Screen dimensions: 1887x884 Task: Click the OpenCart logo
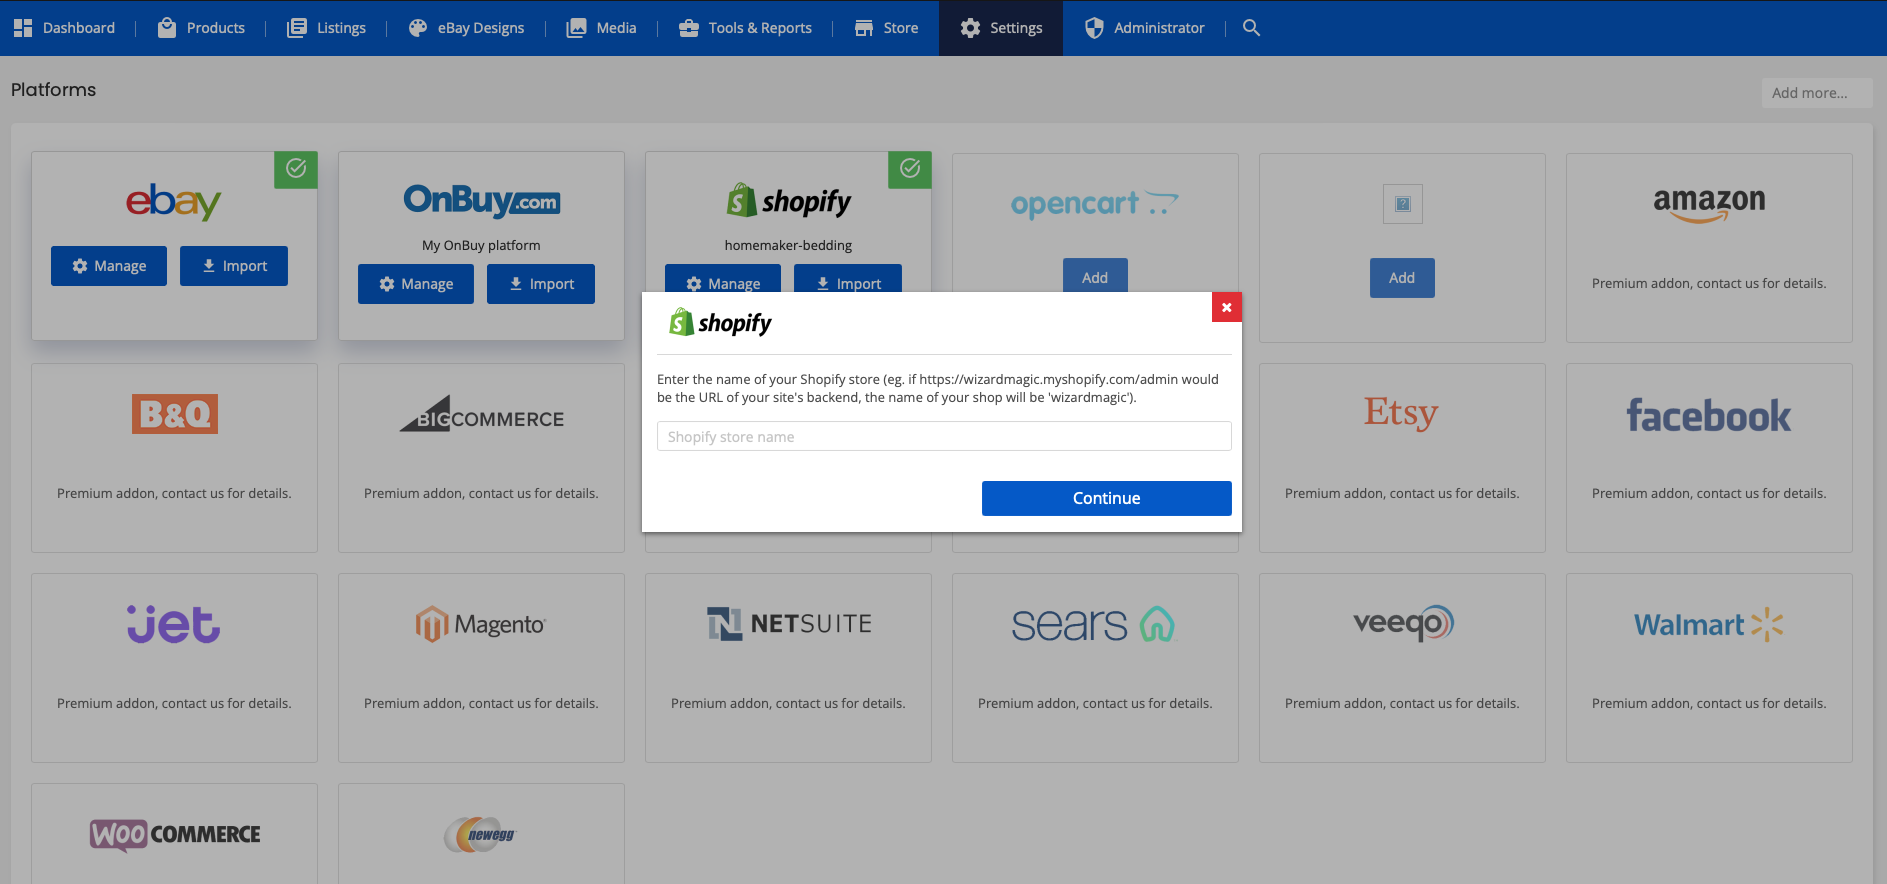[1095, 204]
